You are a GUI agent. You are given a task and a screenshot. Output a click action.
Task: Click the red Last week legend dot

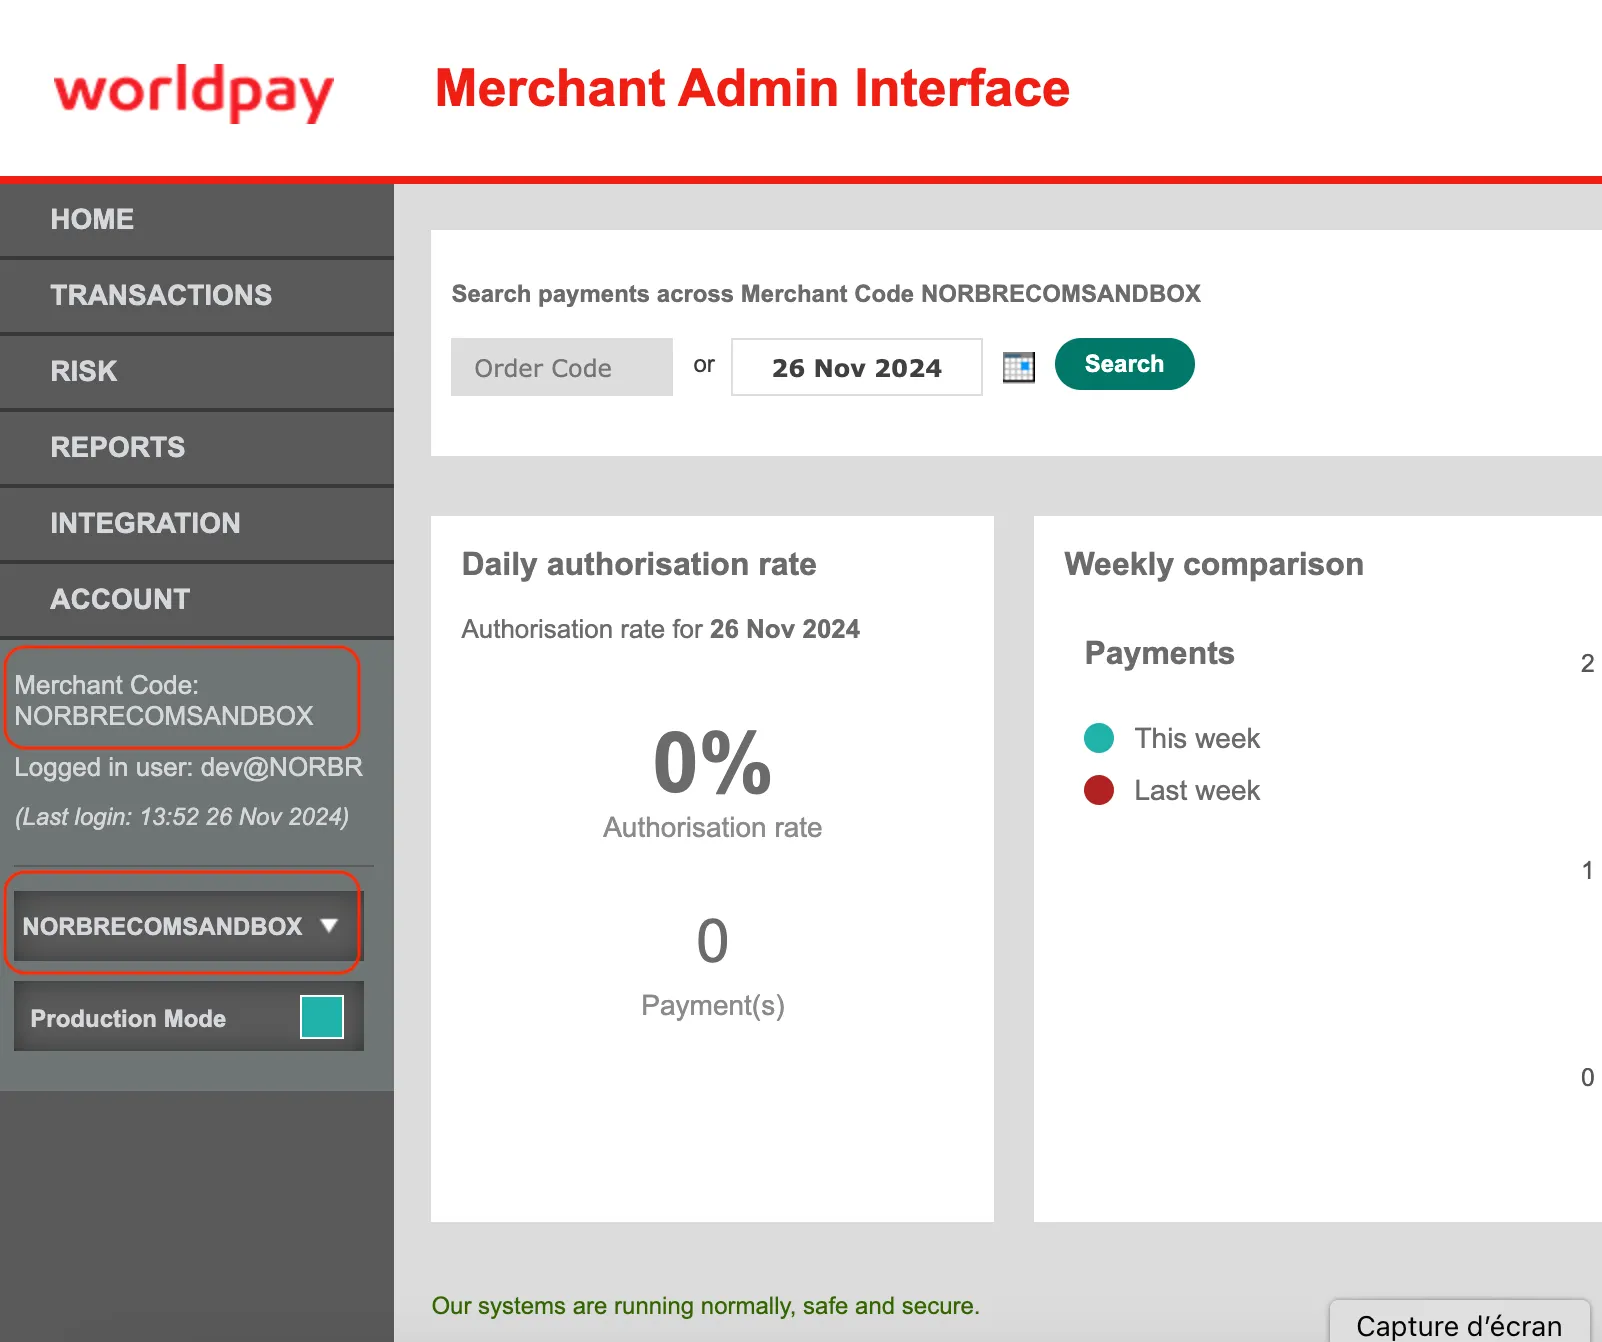click(x=1099, y=790)
